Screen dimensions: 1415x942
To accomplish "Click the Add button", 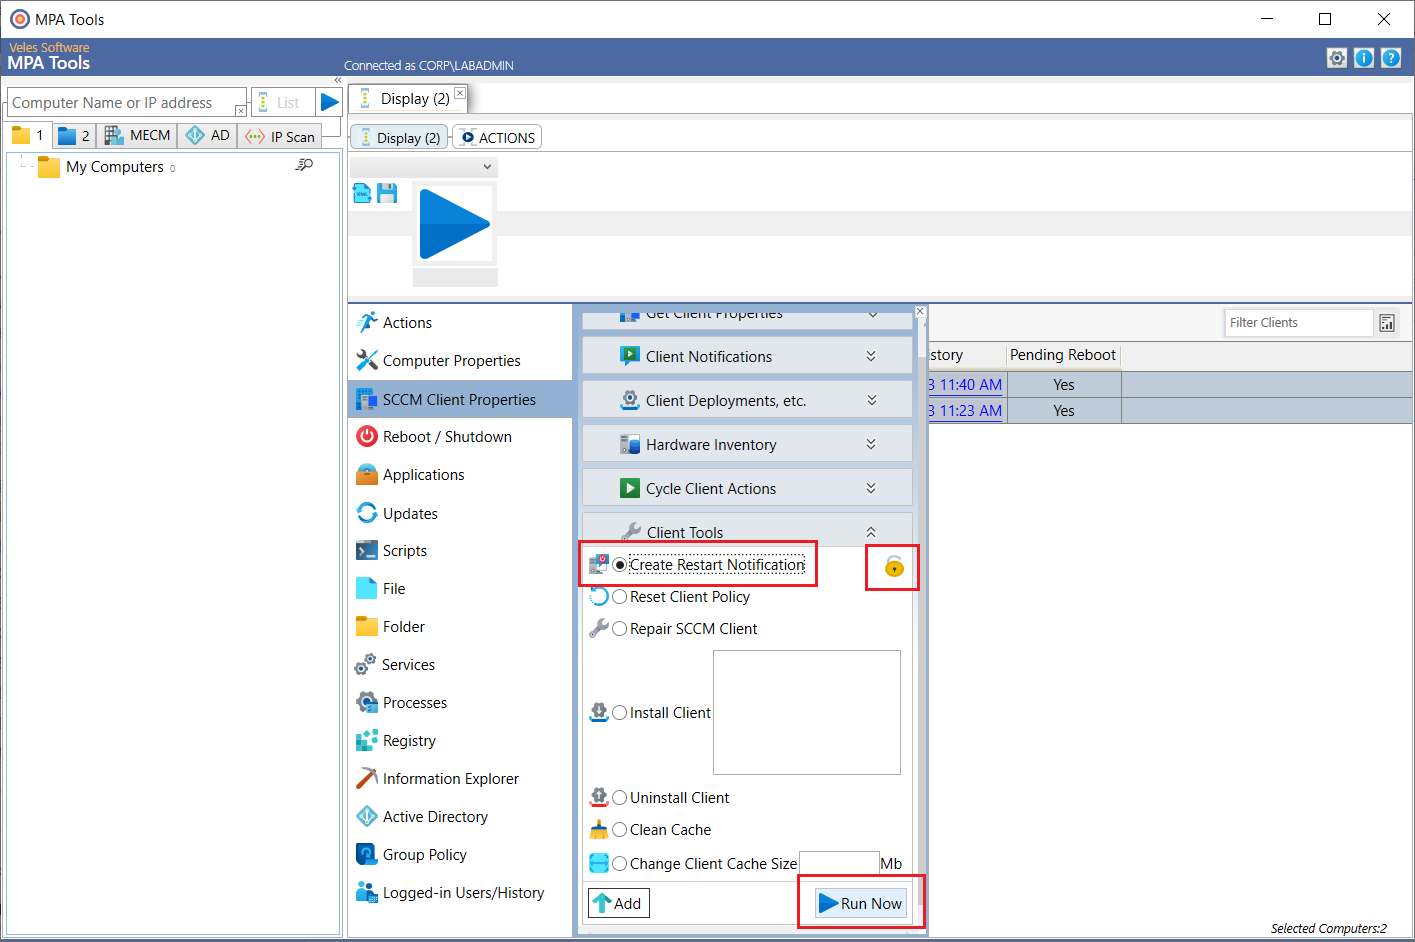I will [x=619, y=903].
